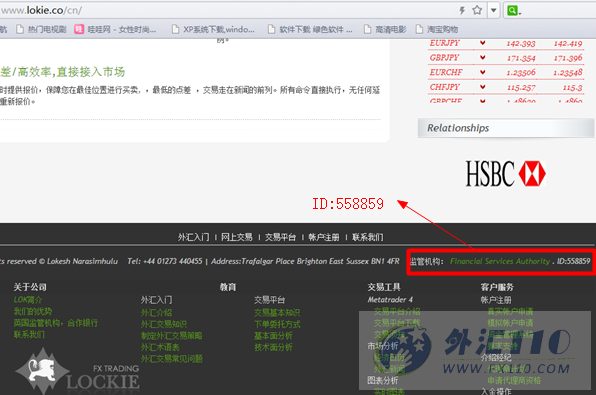The height and width of the screenshot is (395, 596).
Task: Click the EURJPY currency pair row
Action: [x=506, y=43]
